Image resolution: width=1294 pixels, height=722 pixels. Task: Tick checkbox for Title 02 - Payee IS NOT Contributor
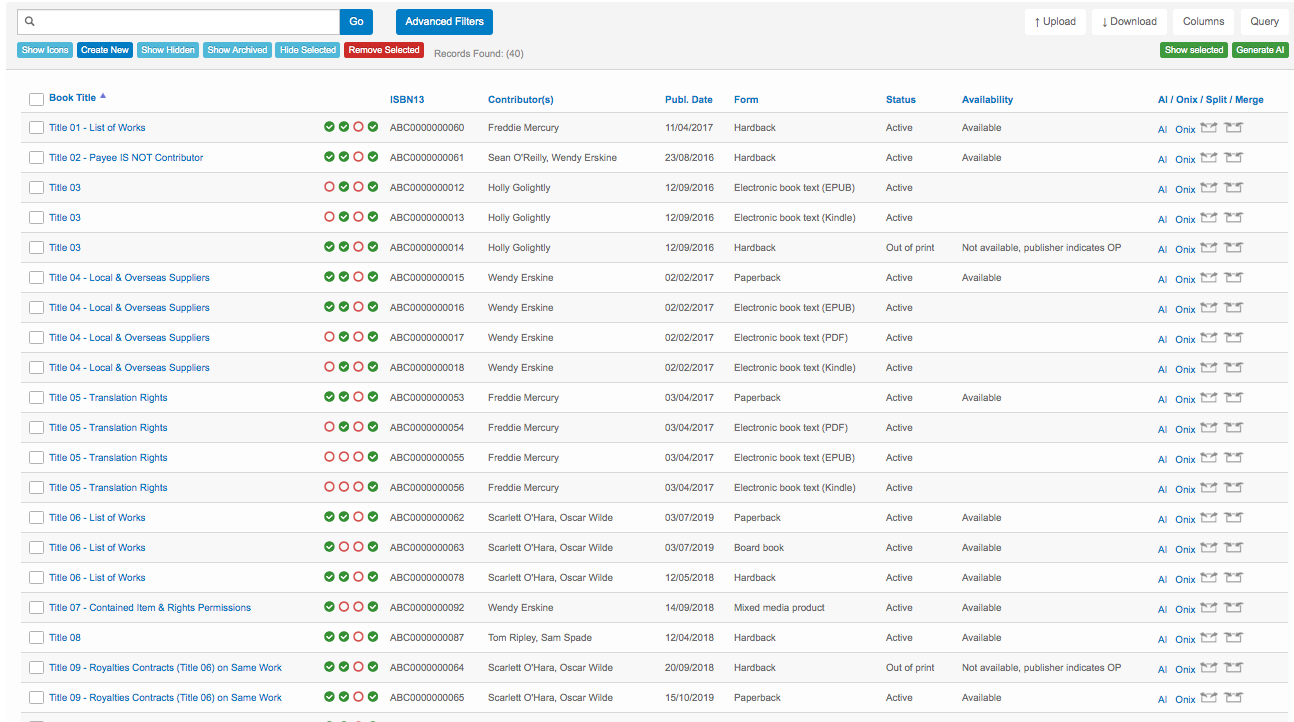tap(36, 158)
